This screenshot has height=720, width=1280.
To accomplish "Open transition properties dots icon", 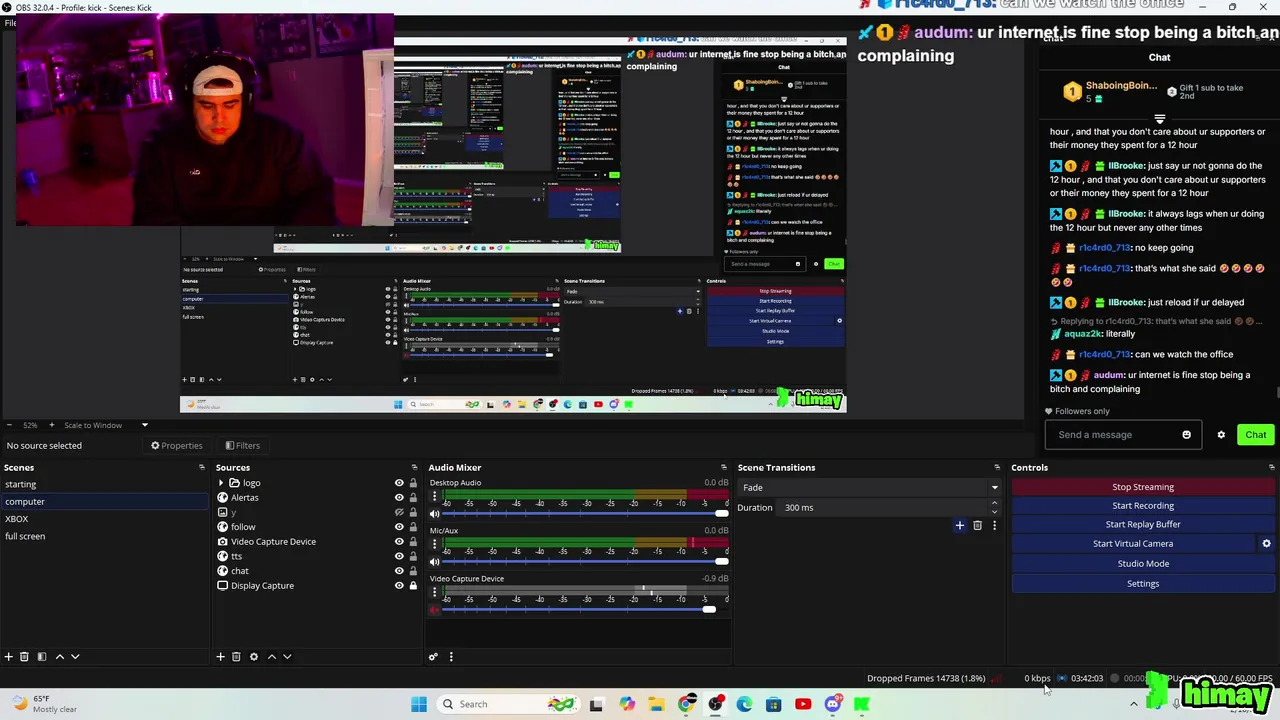I will [994, 525].
